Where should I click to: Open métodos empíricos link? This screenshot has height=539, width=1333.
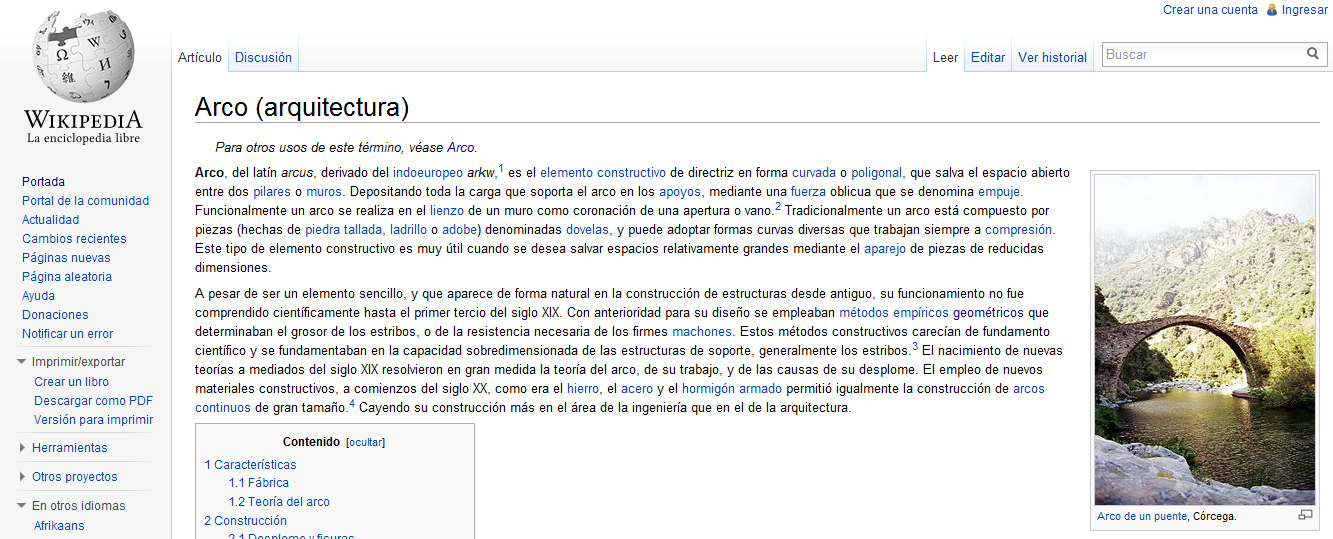(893, 313)
